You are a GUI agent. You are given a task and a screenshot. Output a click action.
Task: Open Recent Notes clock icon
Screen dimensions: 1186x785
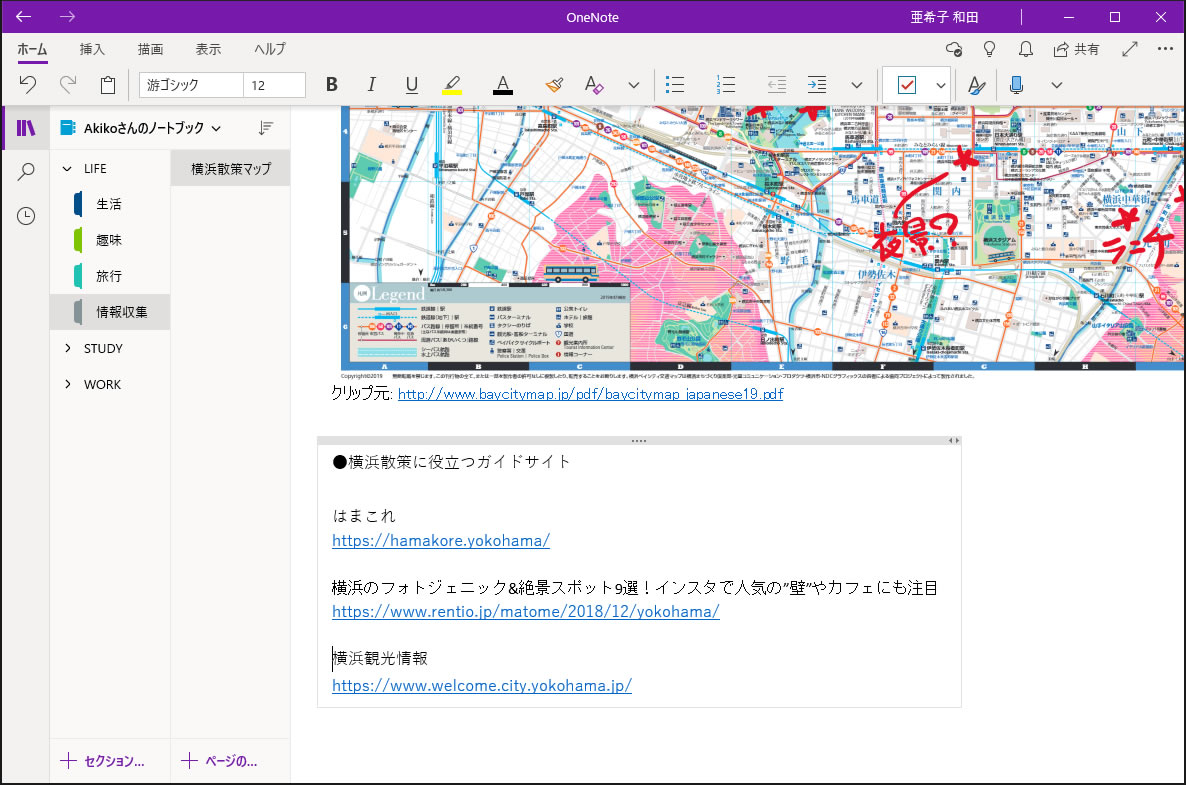tap(26, 216)
